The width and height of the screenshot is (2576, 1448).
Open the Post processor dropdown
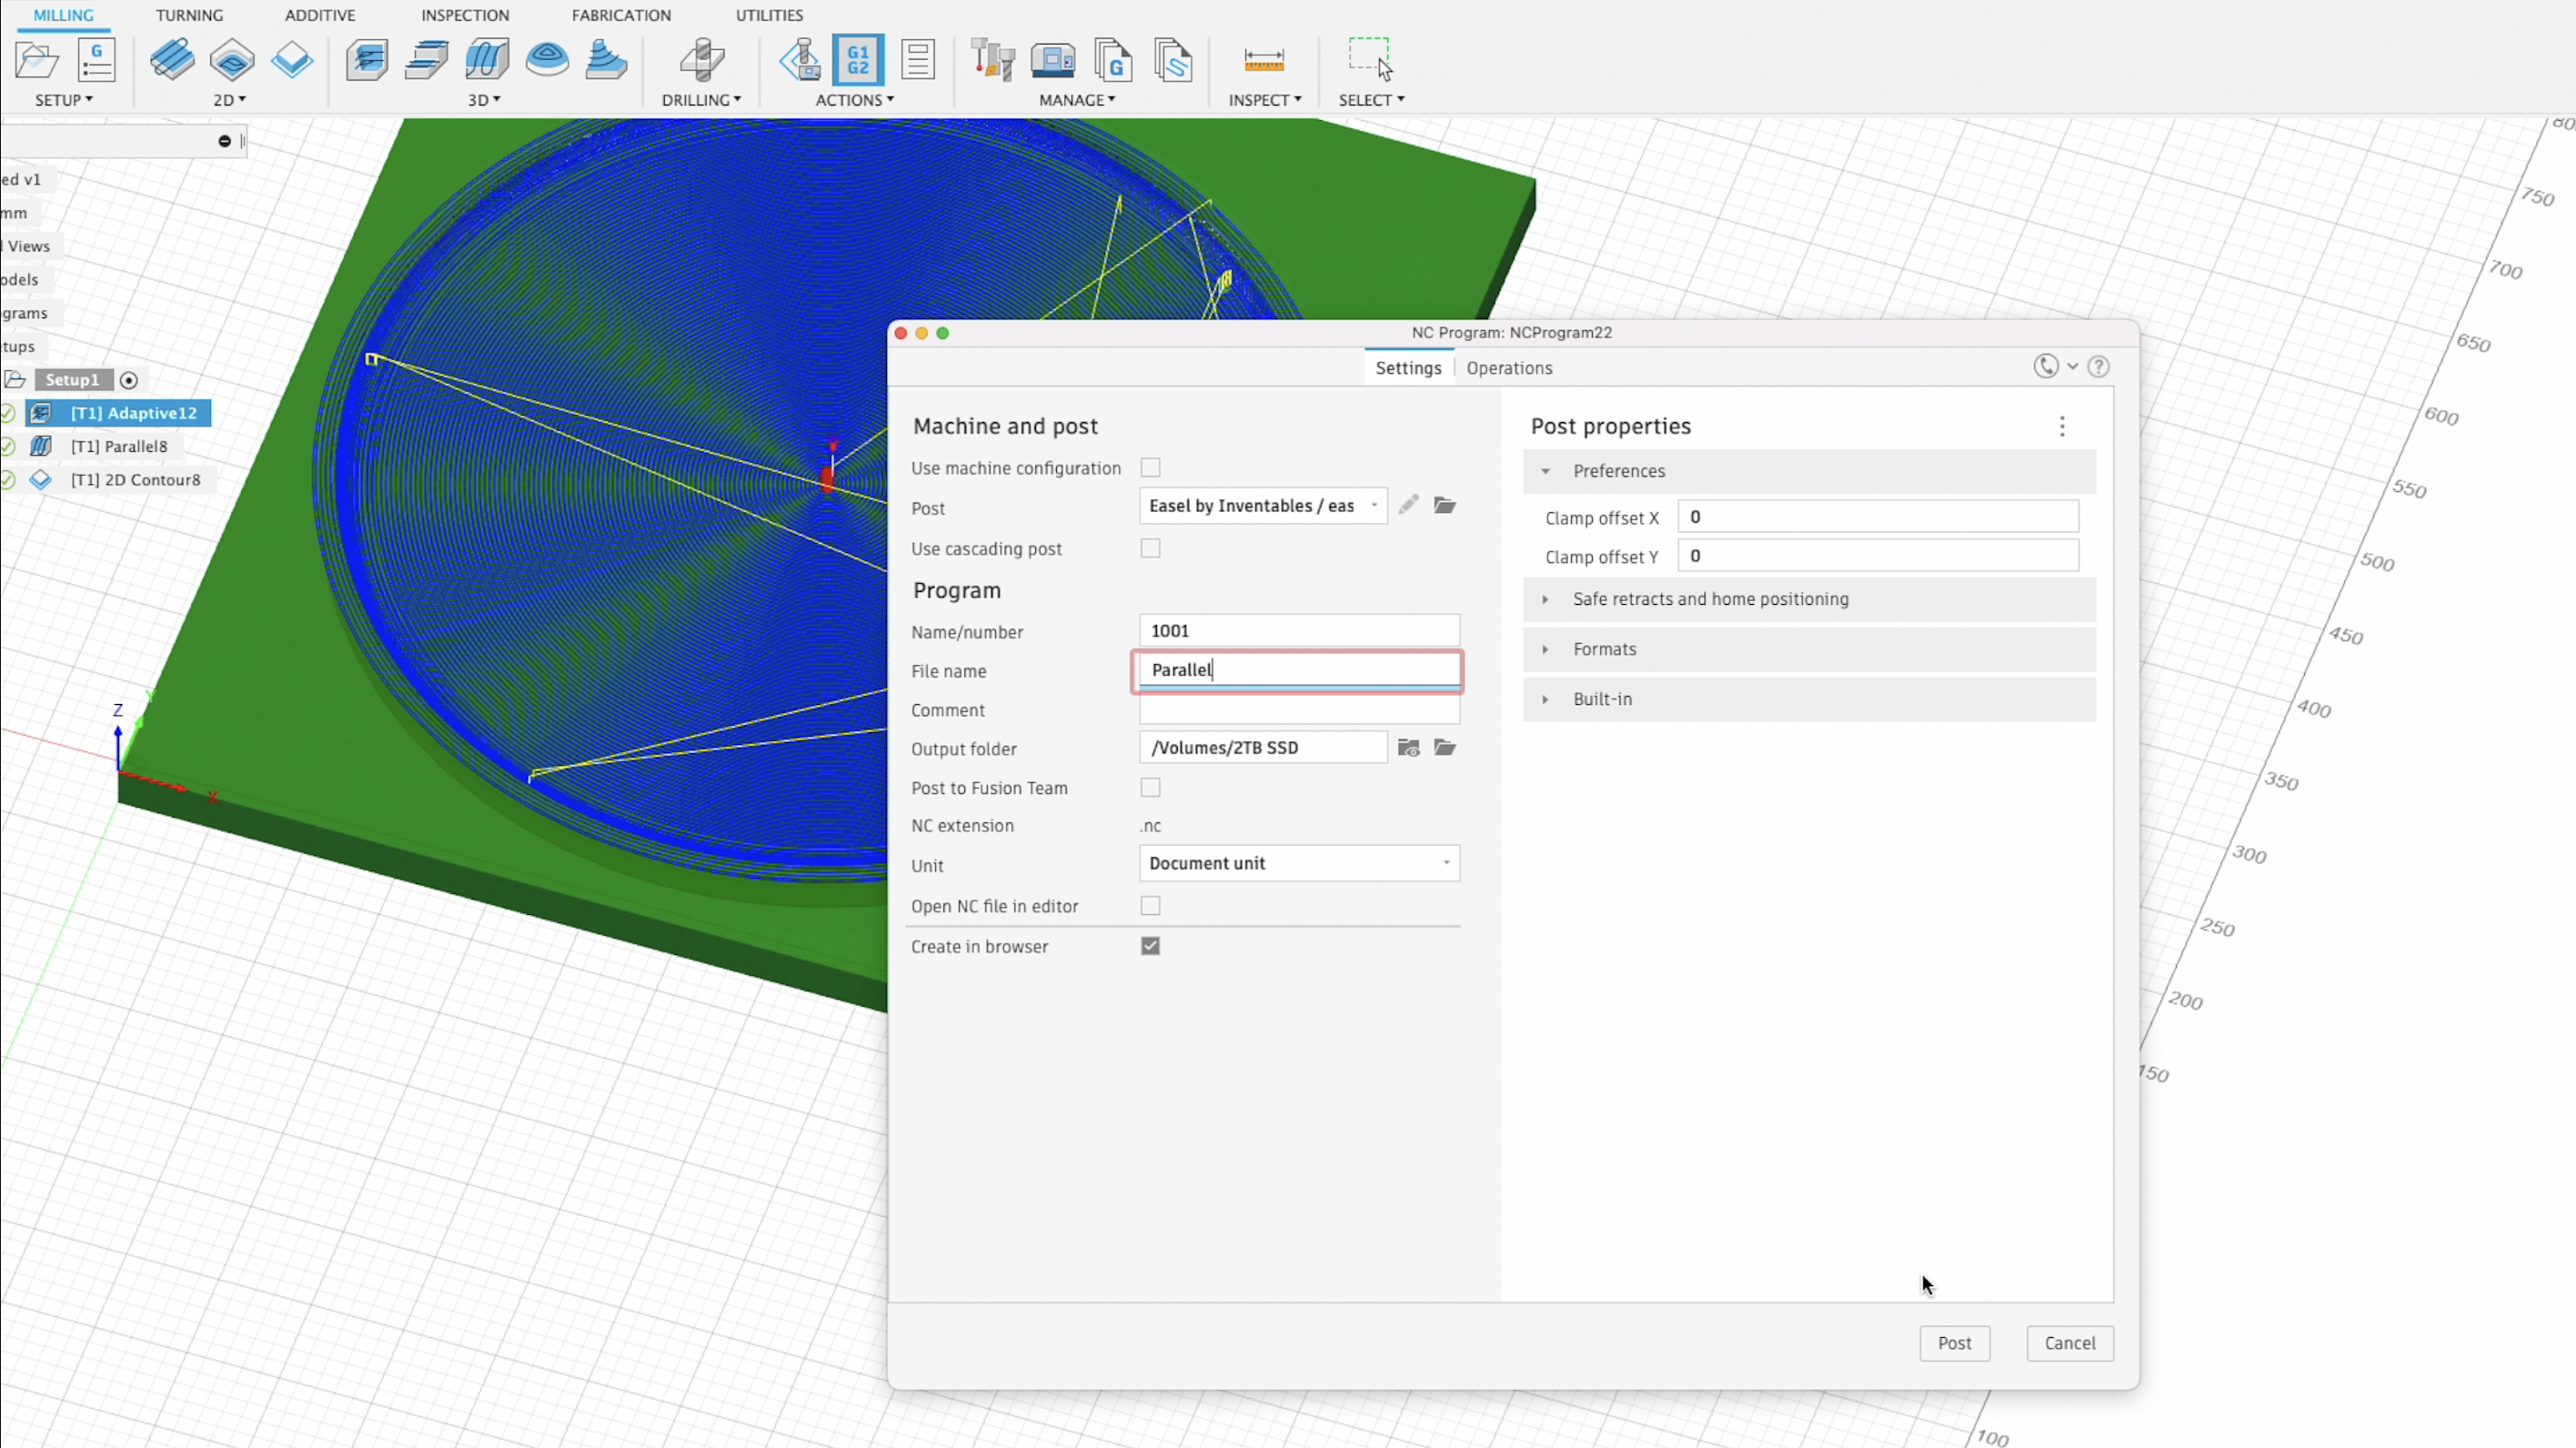[1262, 506]
